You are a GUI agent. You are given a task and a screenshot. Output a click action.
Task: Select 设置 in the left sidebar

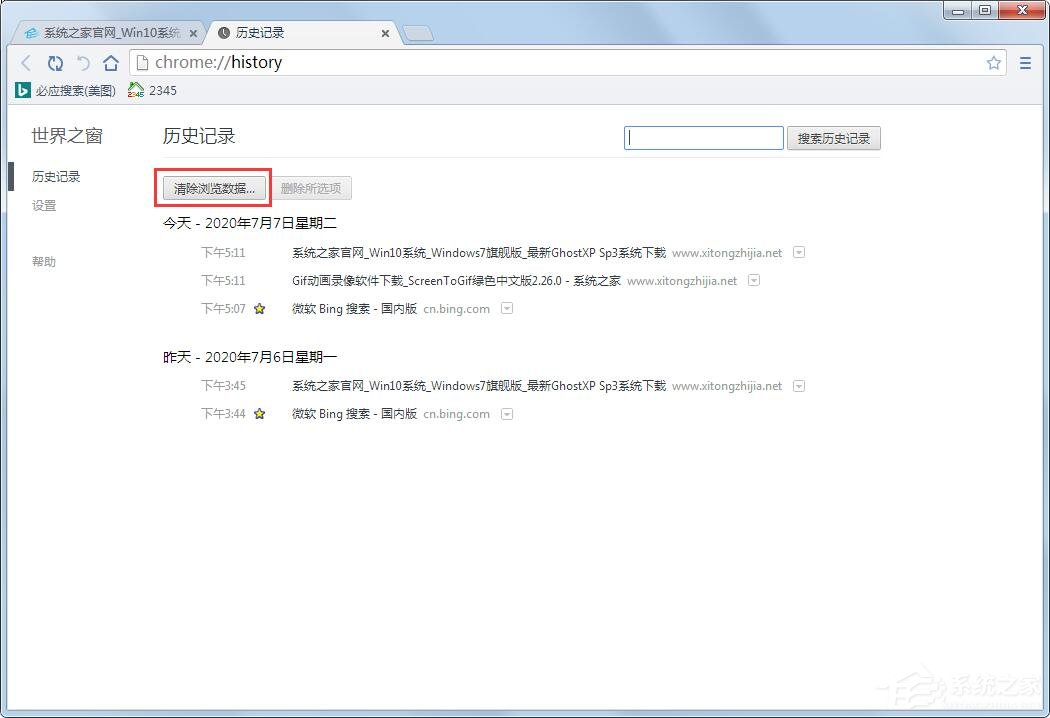(x=44, y=205)
